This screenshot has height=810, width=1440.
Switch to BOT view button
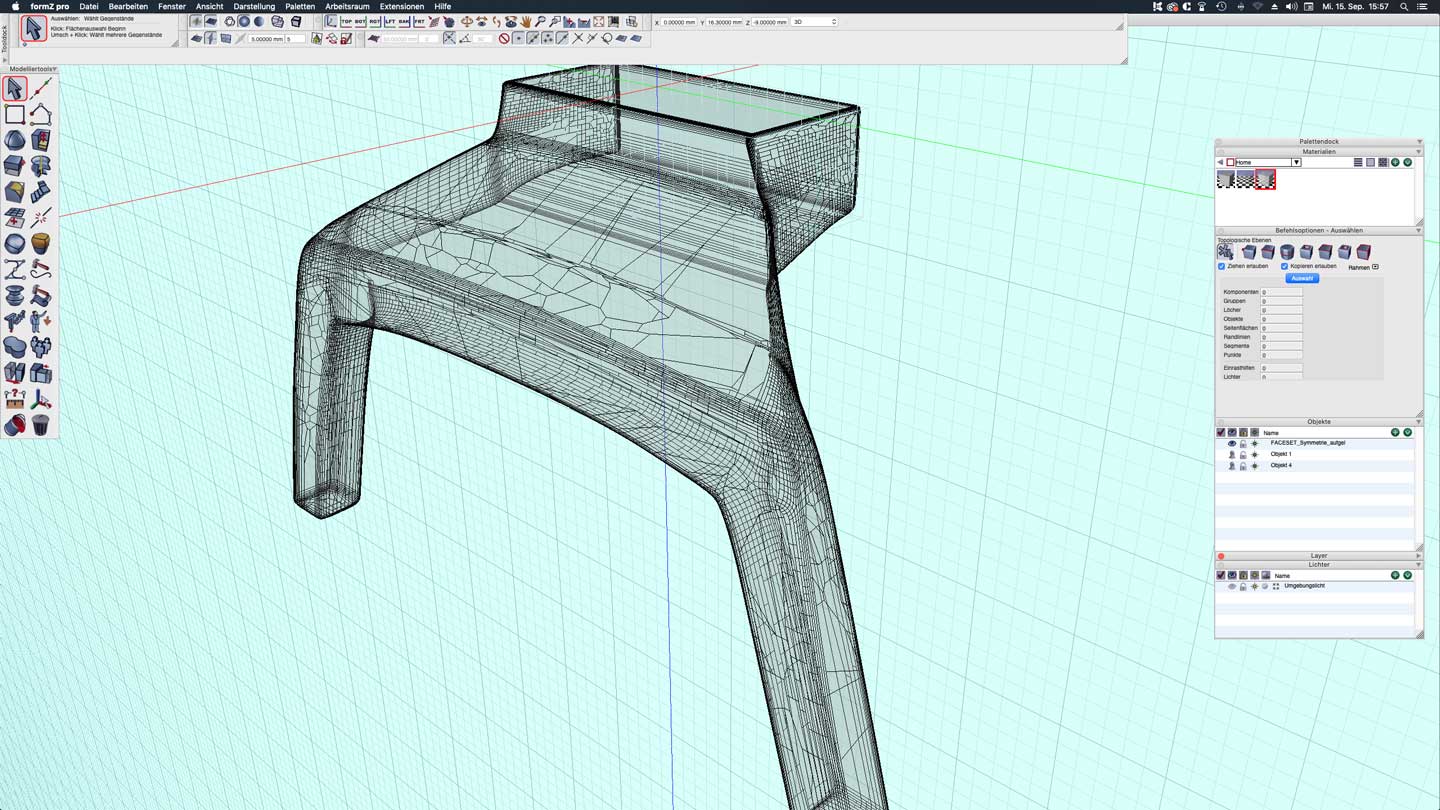coord(360,21)
